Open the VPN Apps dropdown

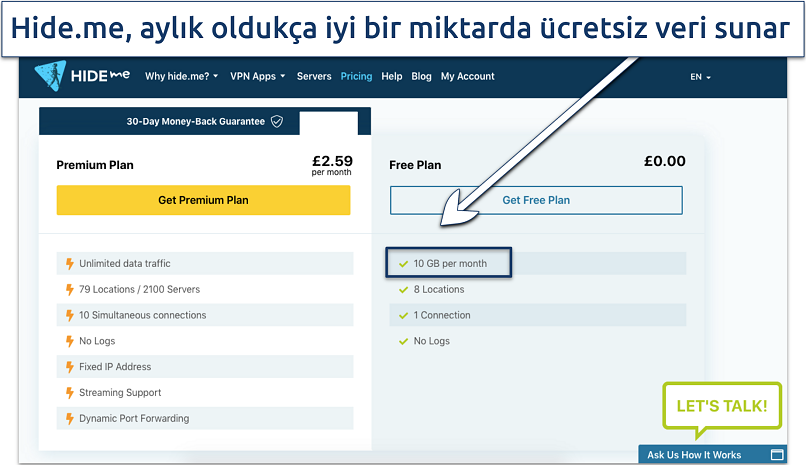point(259,76)
